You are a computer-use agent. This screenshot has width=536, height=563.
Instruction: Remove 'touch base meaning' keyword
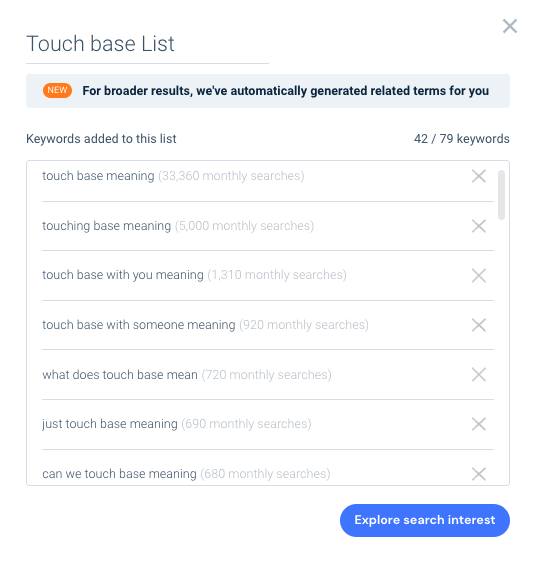point(479,176)
